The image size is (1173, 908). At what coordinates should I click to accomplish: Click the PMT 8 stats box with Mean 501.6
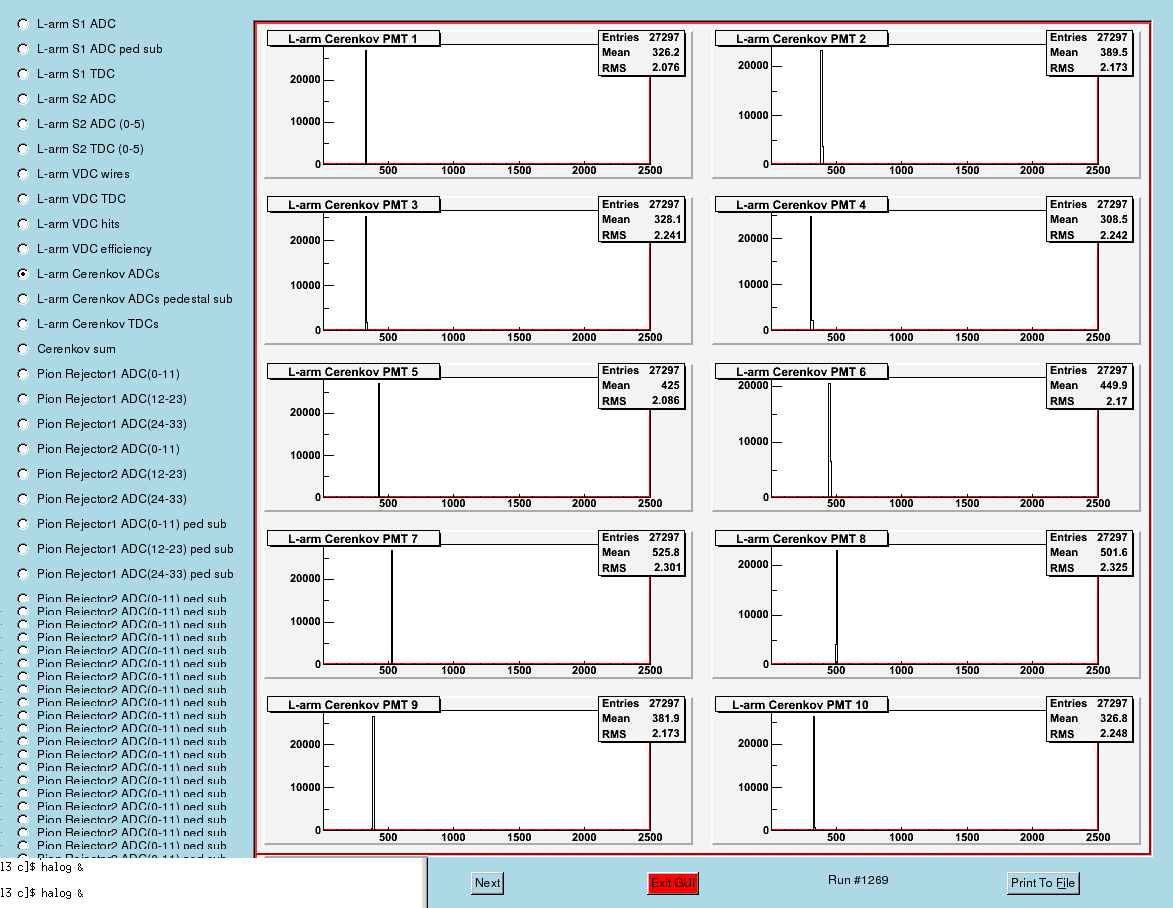coord(1089,553)
